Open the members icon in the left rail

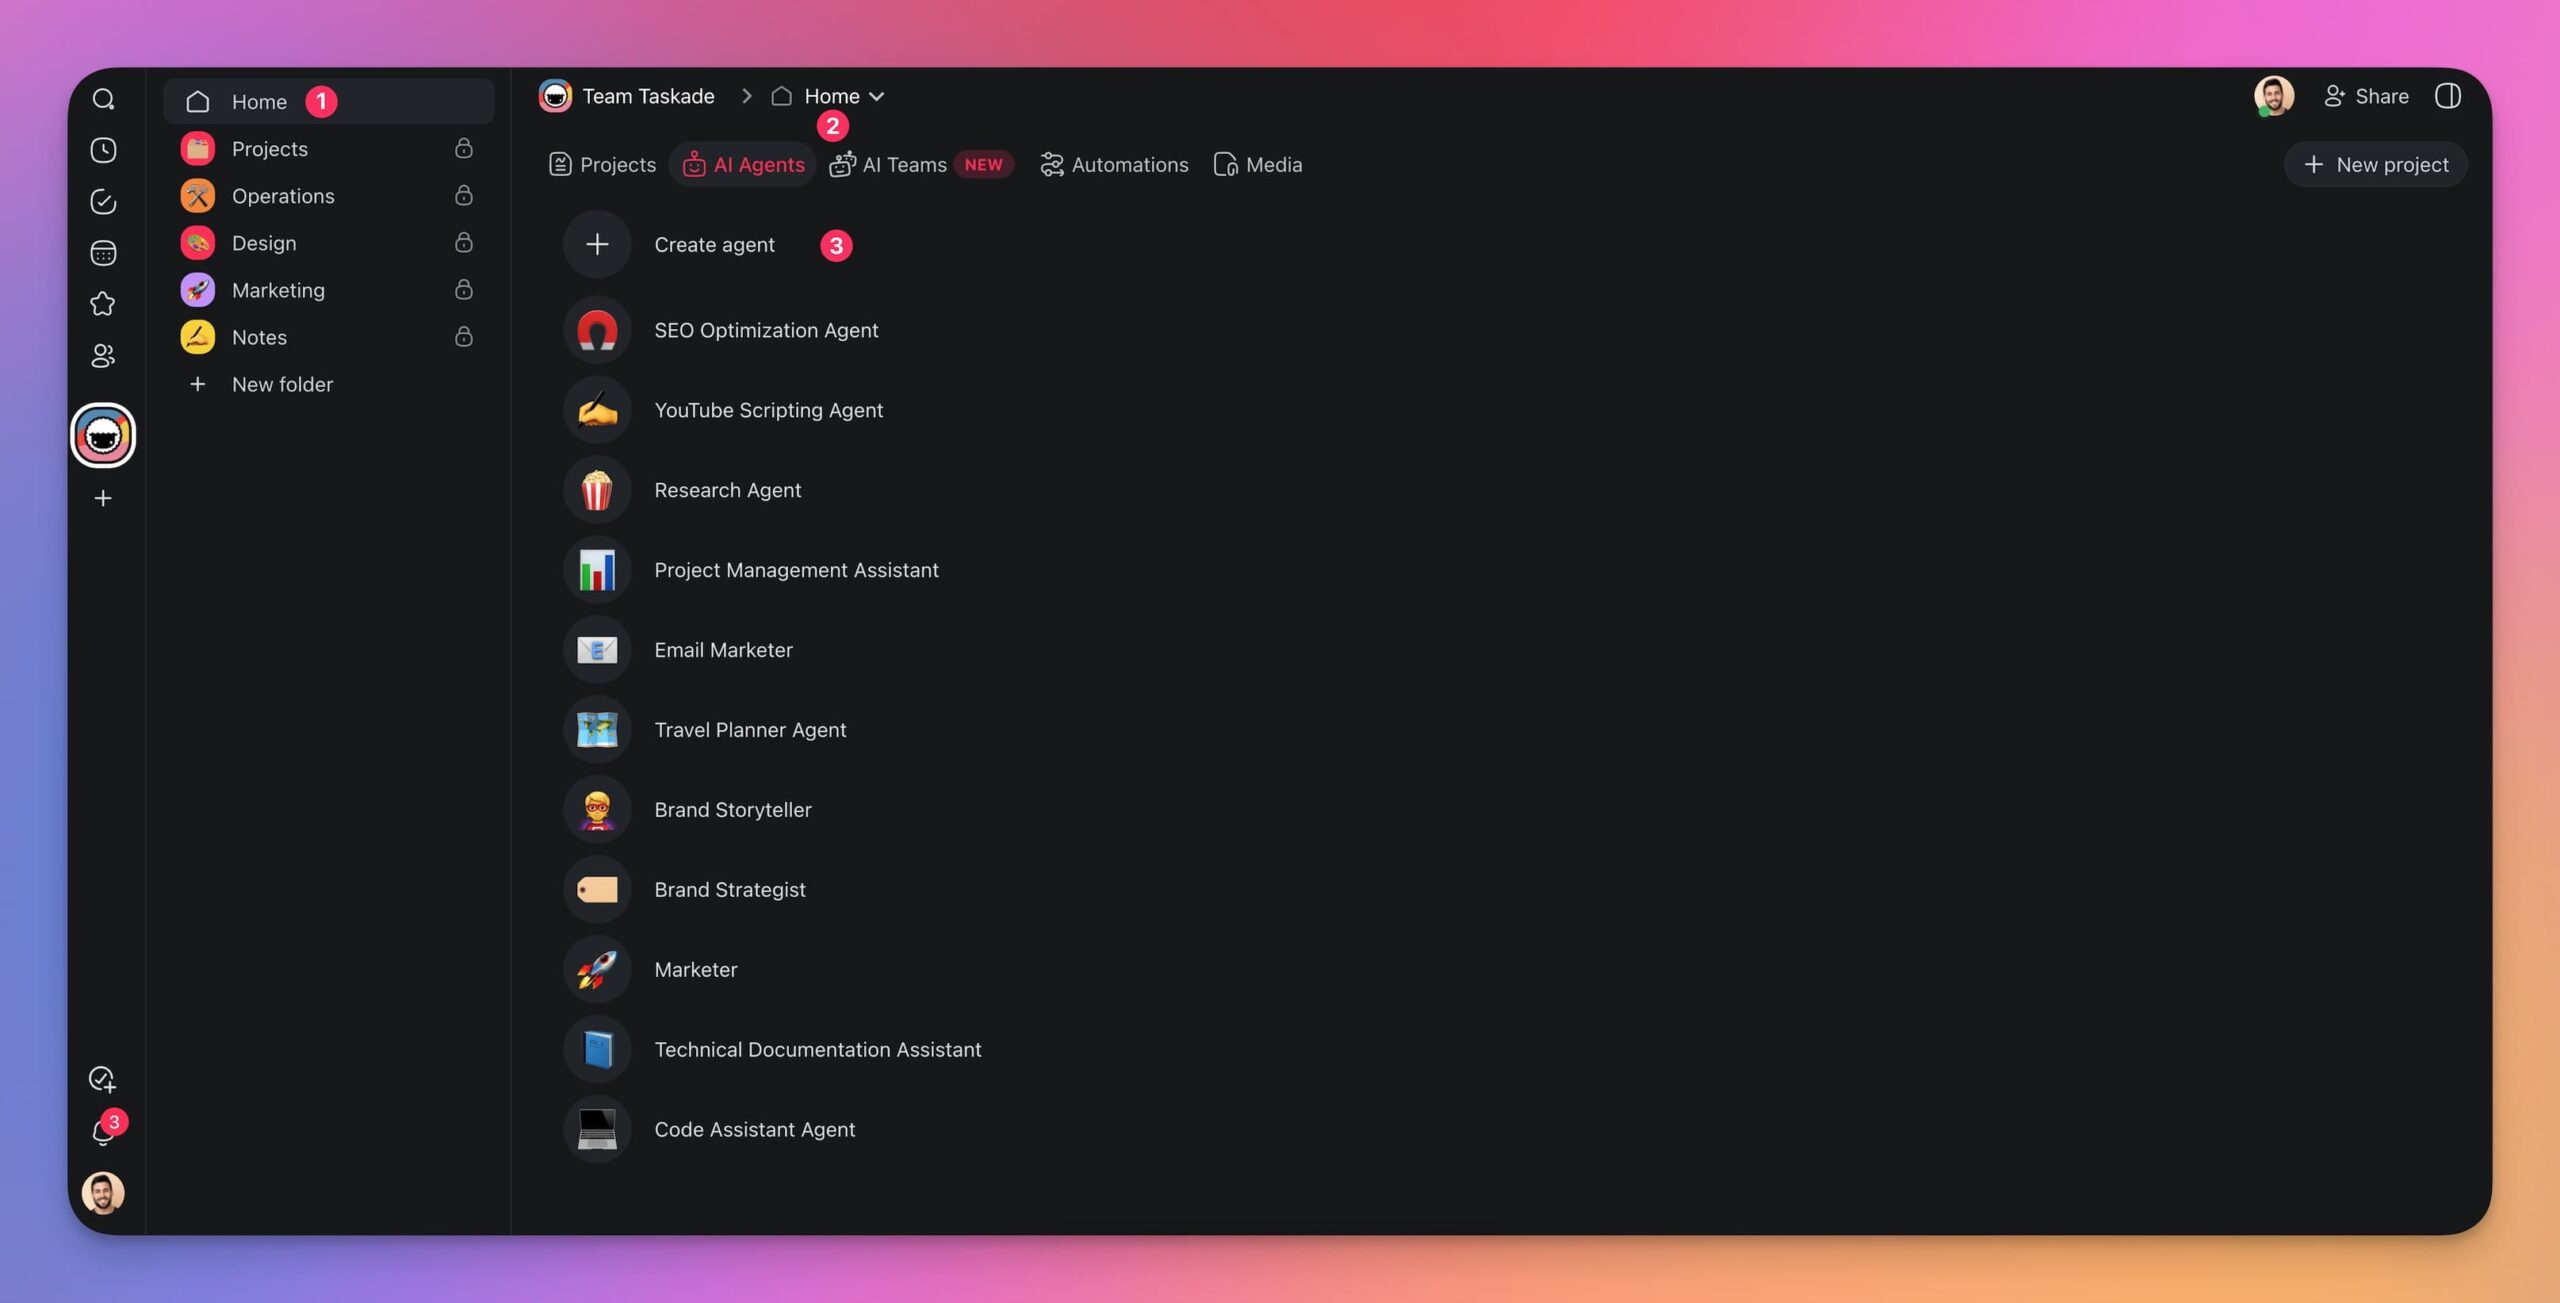click(103, 356)
